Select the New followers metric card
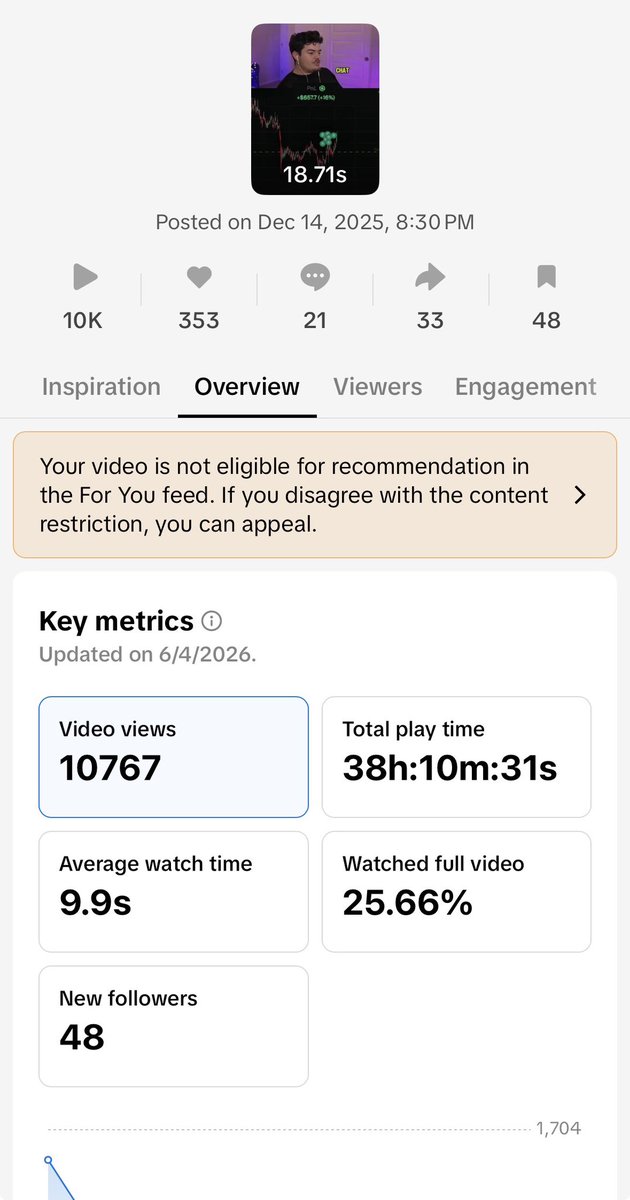Image resolution: width=630 pixels, height=1200 pixels. click(173, 1026)
